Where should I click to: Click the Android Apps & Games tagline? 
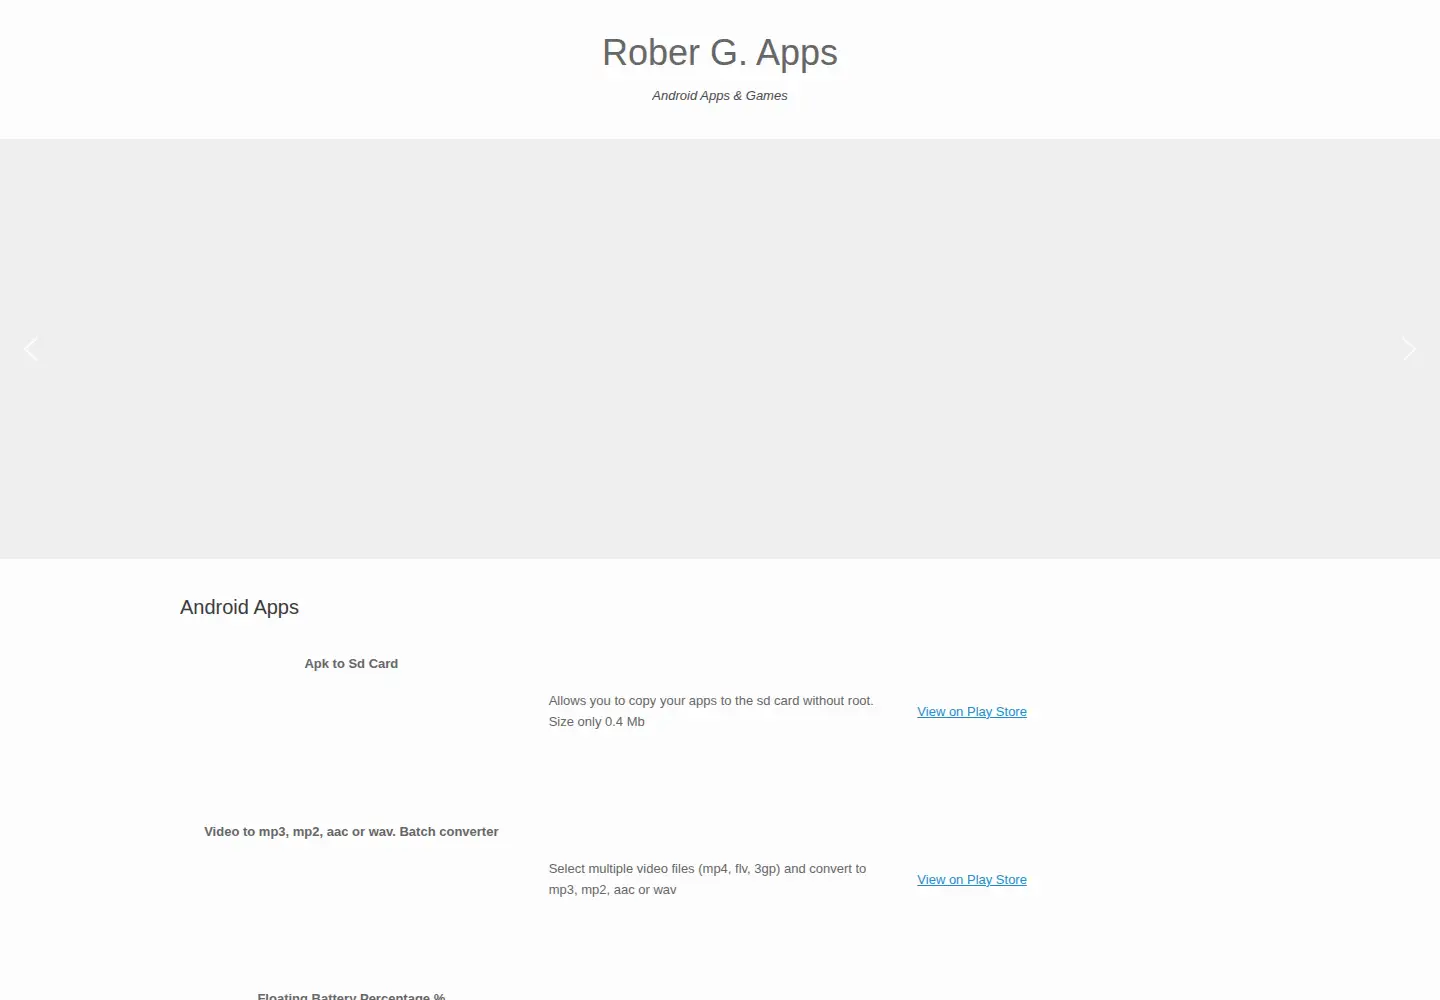(x=720, y=96)
